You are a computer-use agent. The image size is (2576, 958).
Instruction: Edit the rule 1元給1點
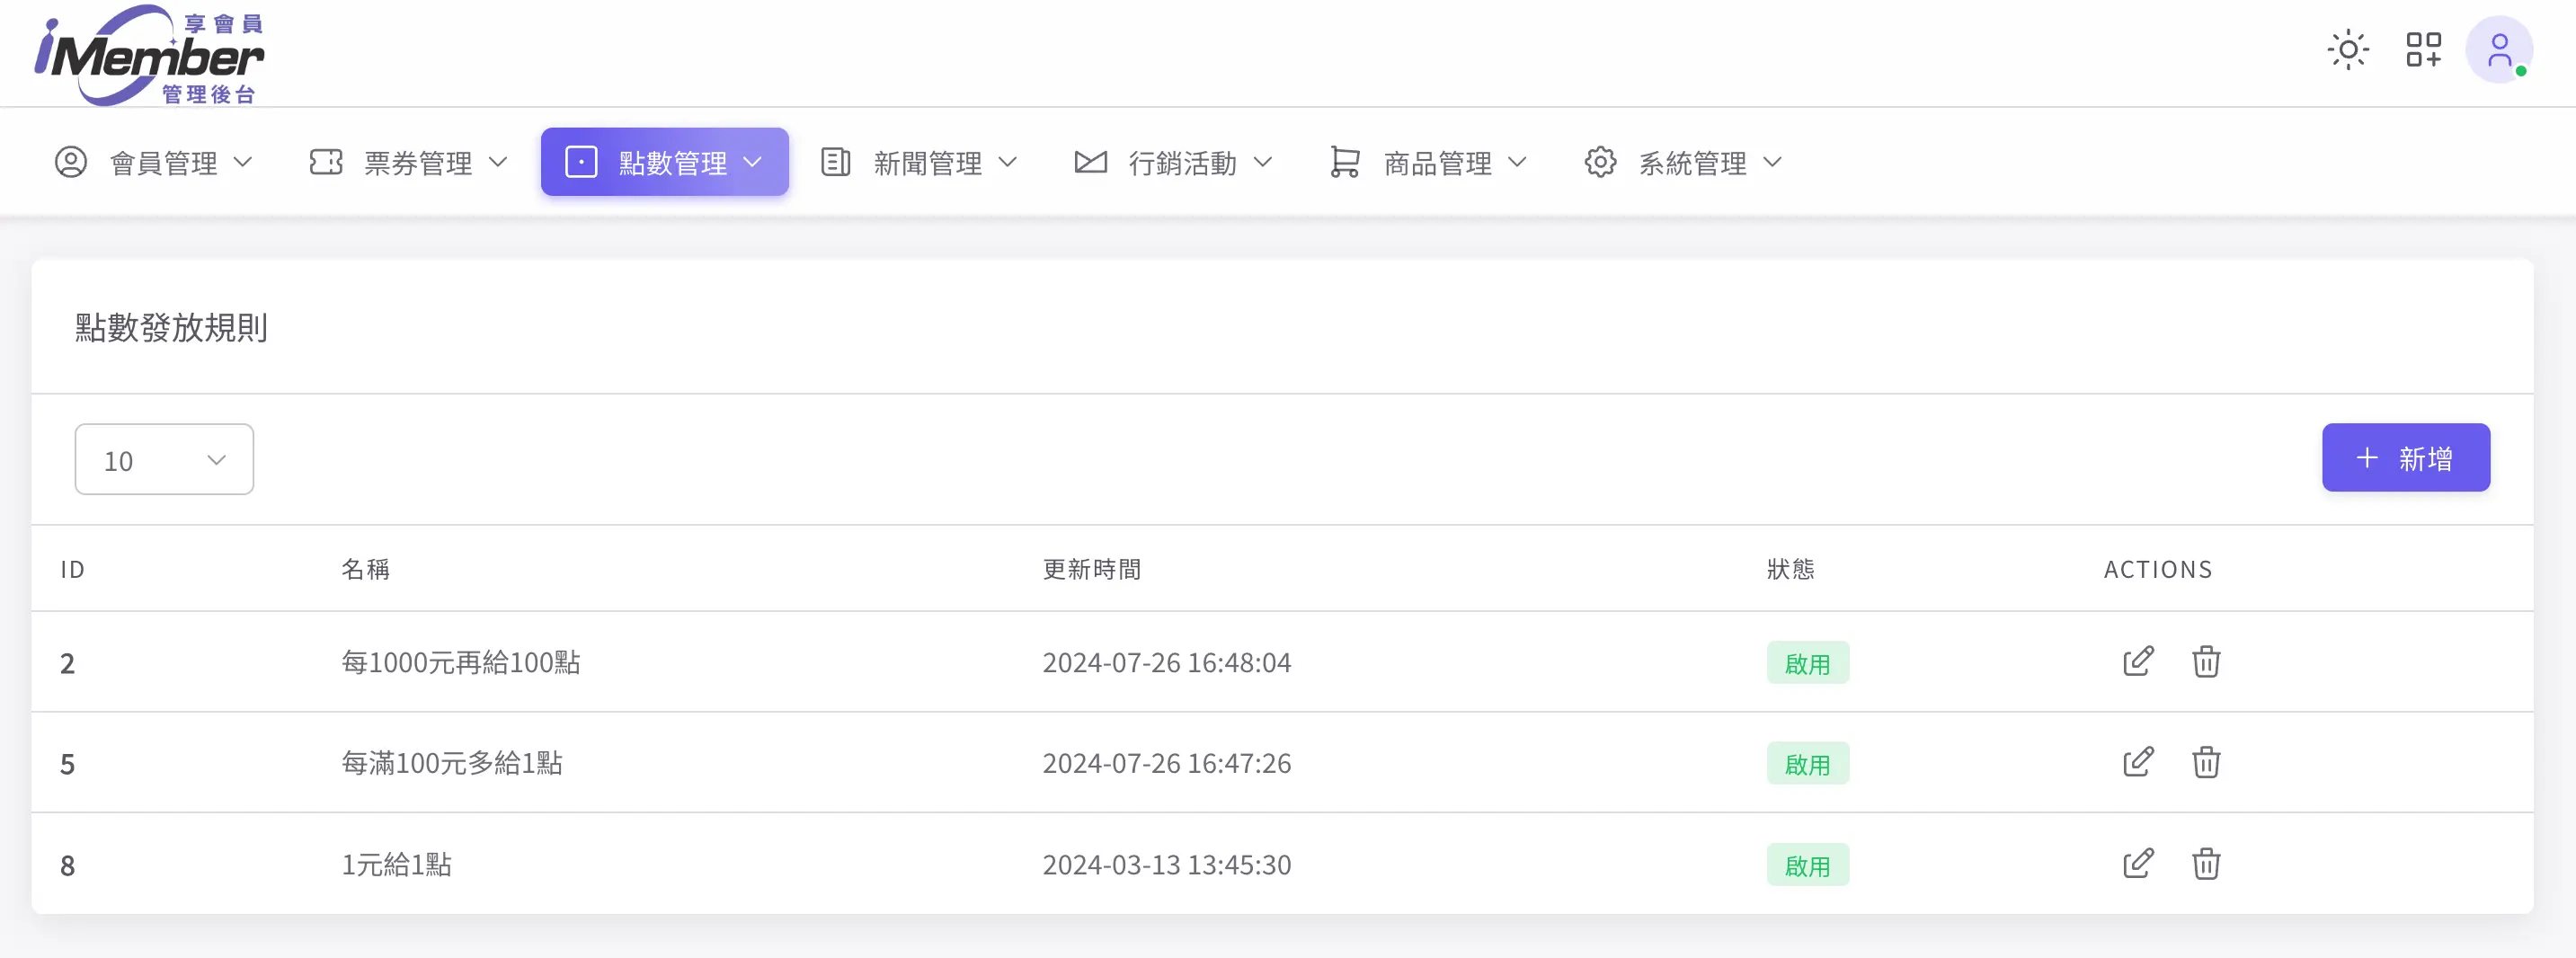click(x=2137, y=864)
